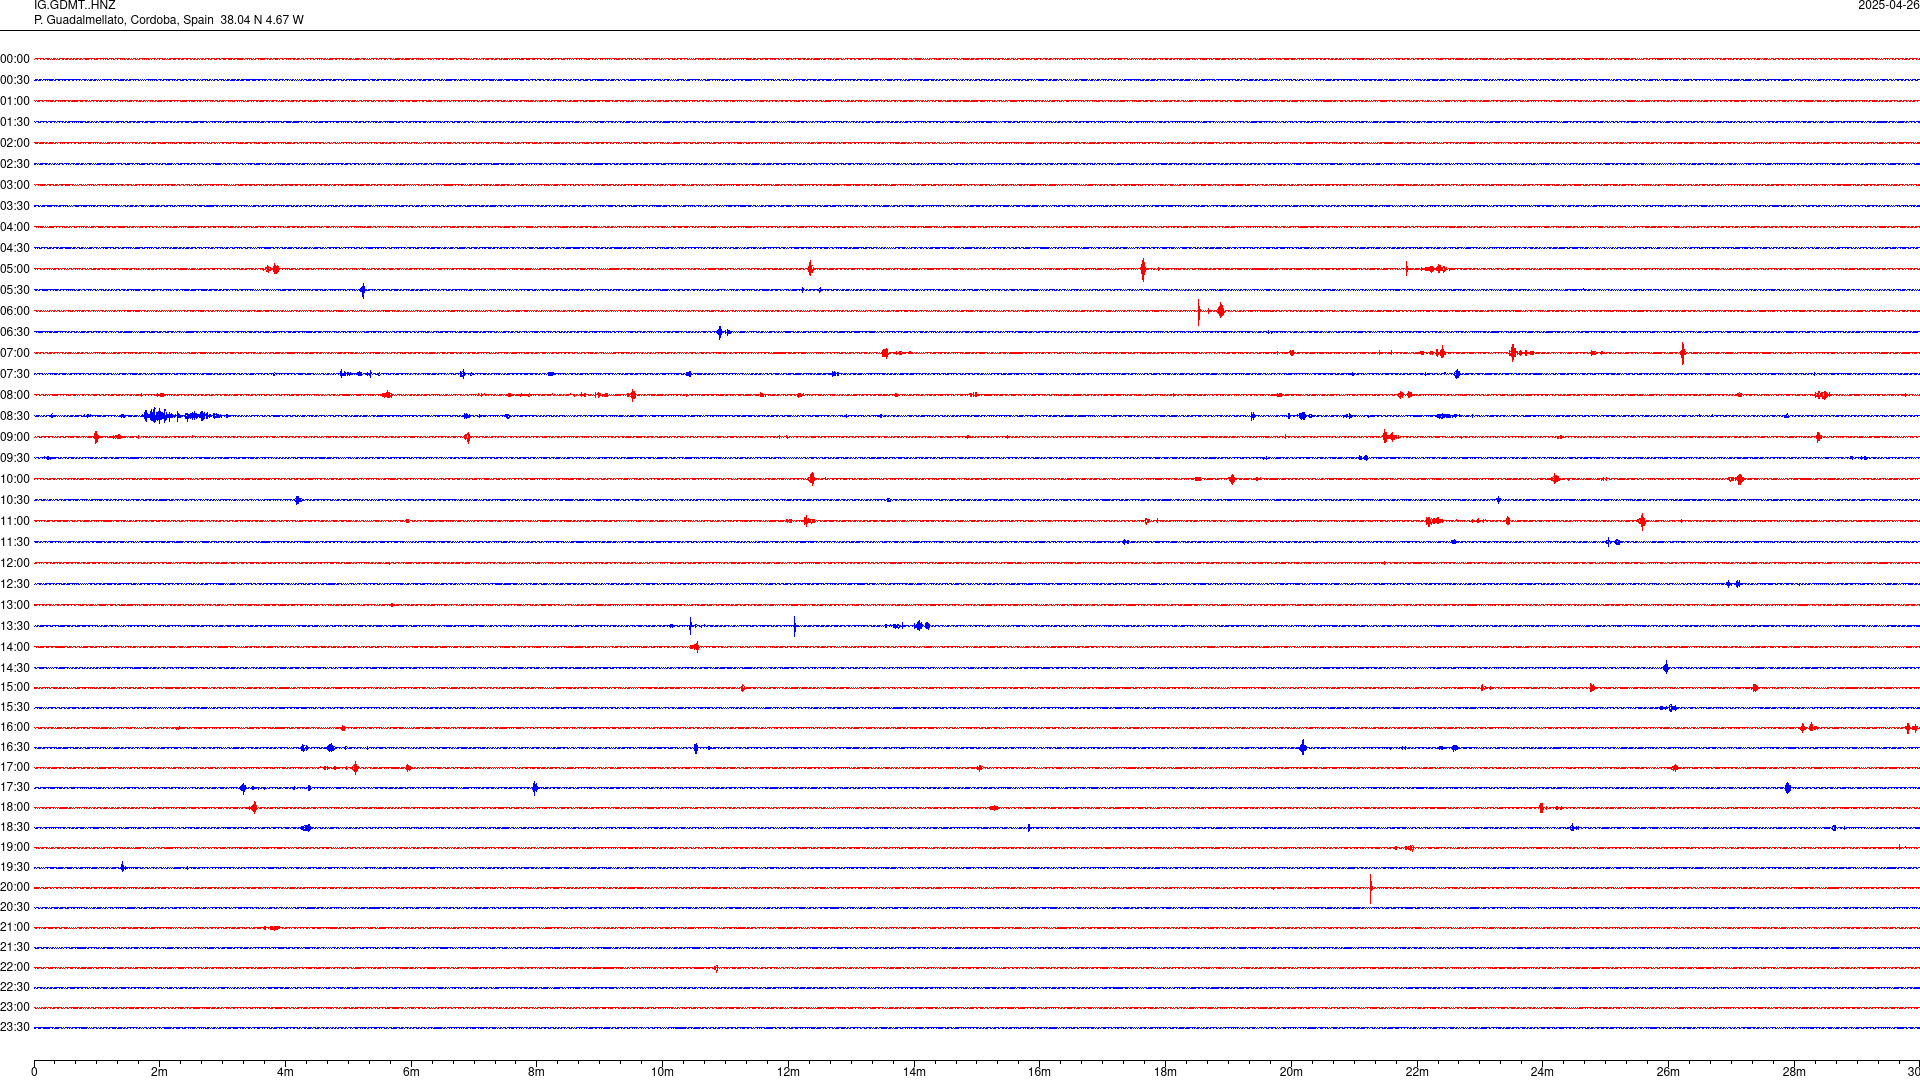Viewport: 1920px width, 1080px height.
Task: Click the 22m tick label on time axis
Action: coord(1417,1072)
